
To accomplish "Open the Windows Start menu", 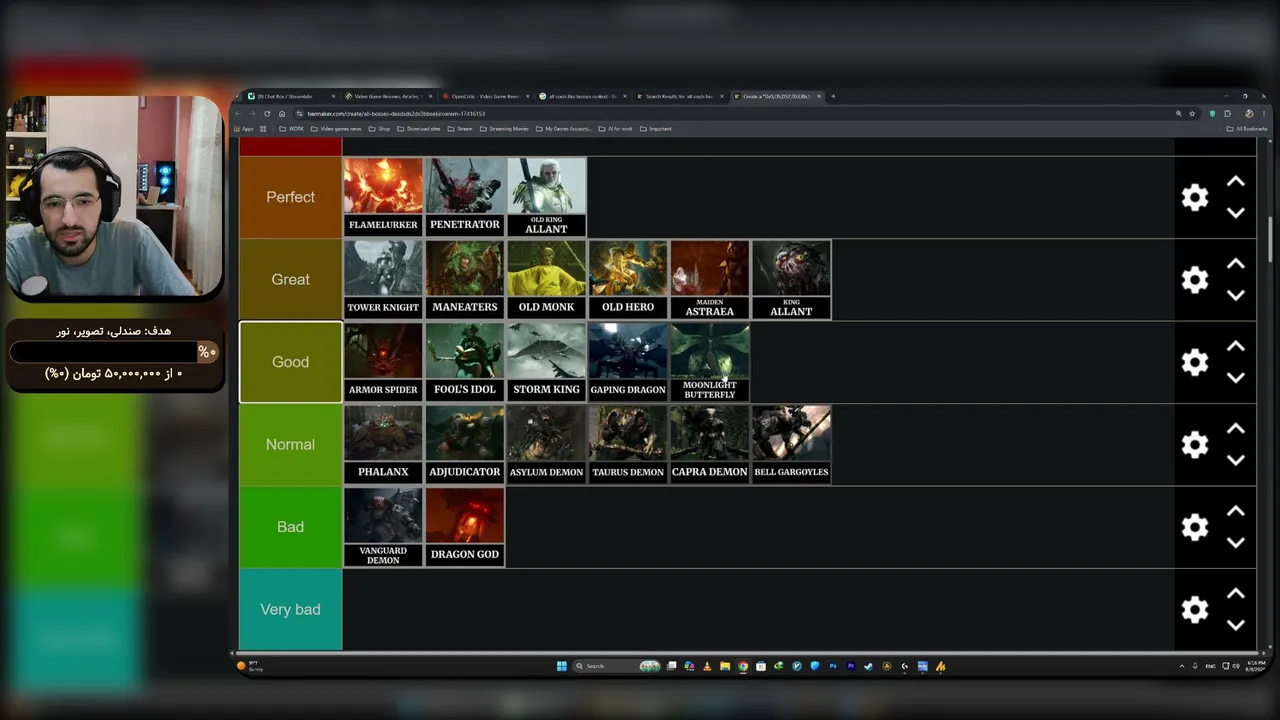I will point(562,666).
